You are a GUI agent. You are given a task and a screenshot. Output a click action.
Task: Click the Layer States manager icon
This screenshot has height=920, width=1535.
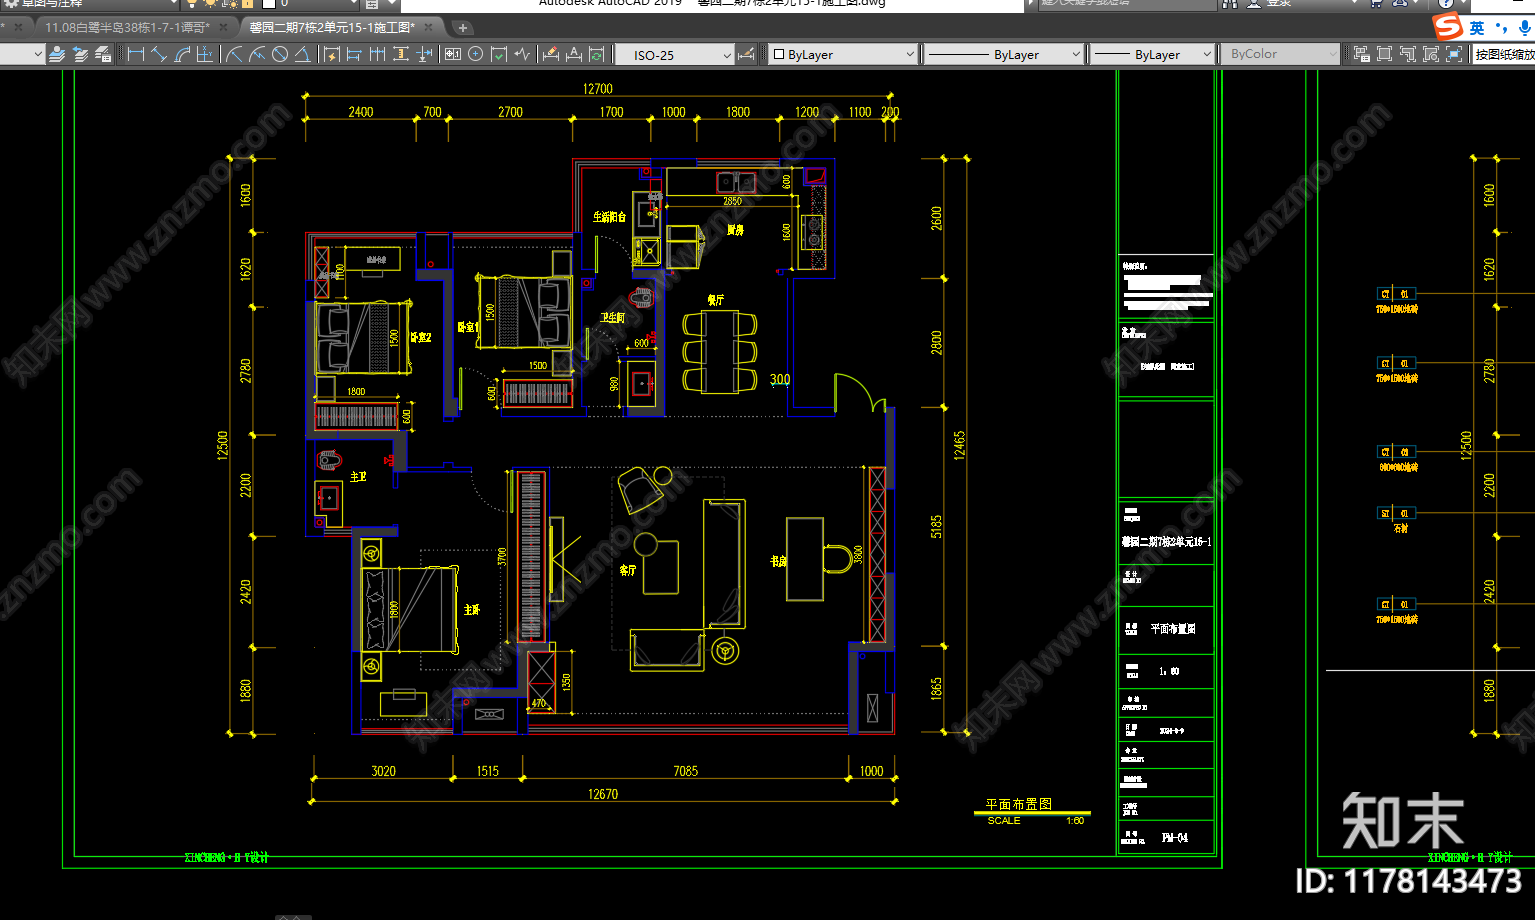coord(103,54)
